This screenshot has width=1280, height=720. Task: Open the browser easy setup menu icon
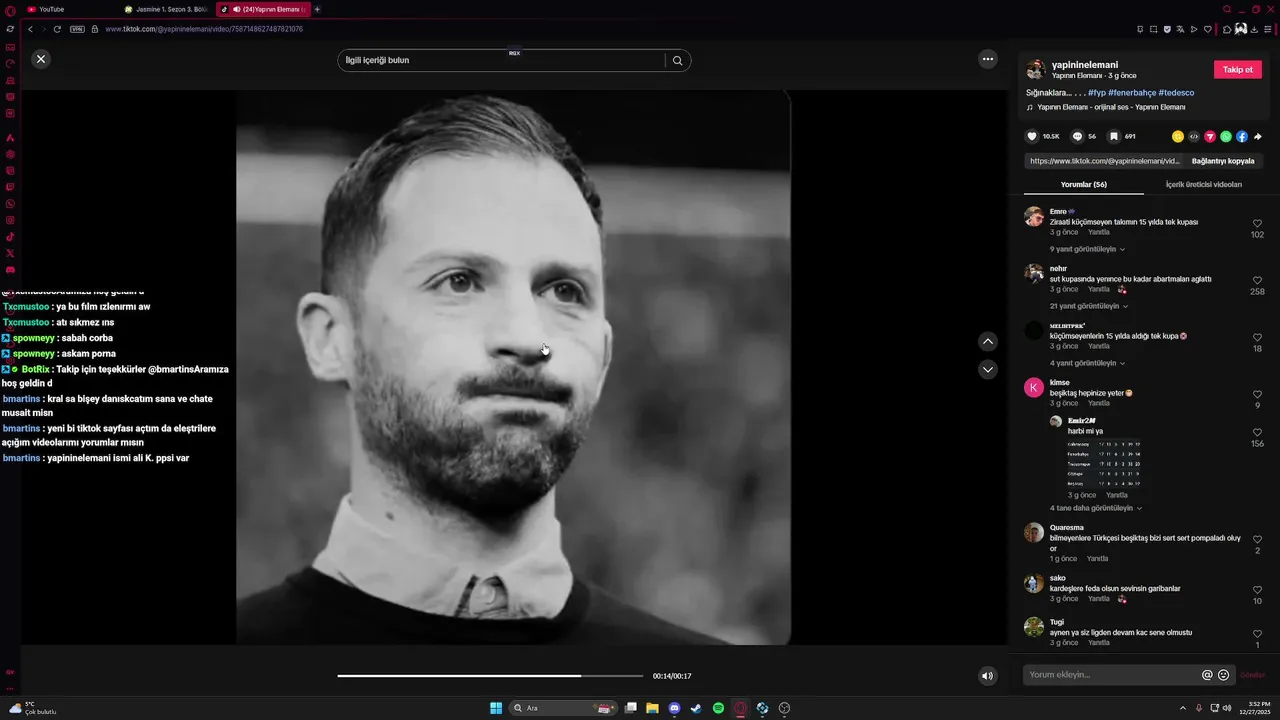point(1267,29)
